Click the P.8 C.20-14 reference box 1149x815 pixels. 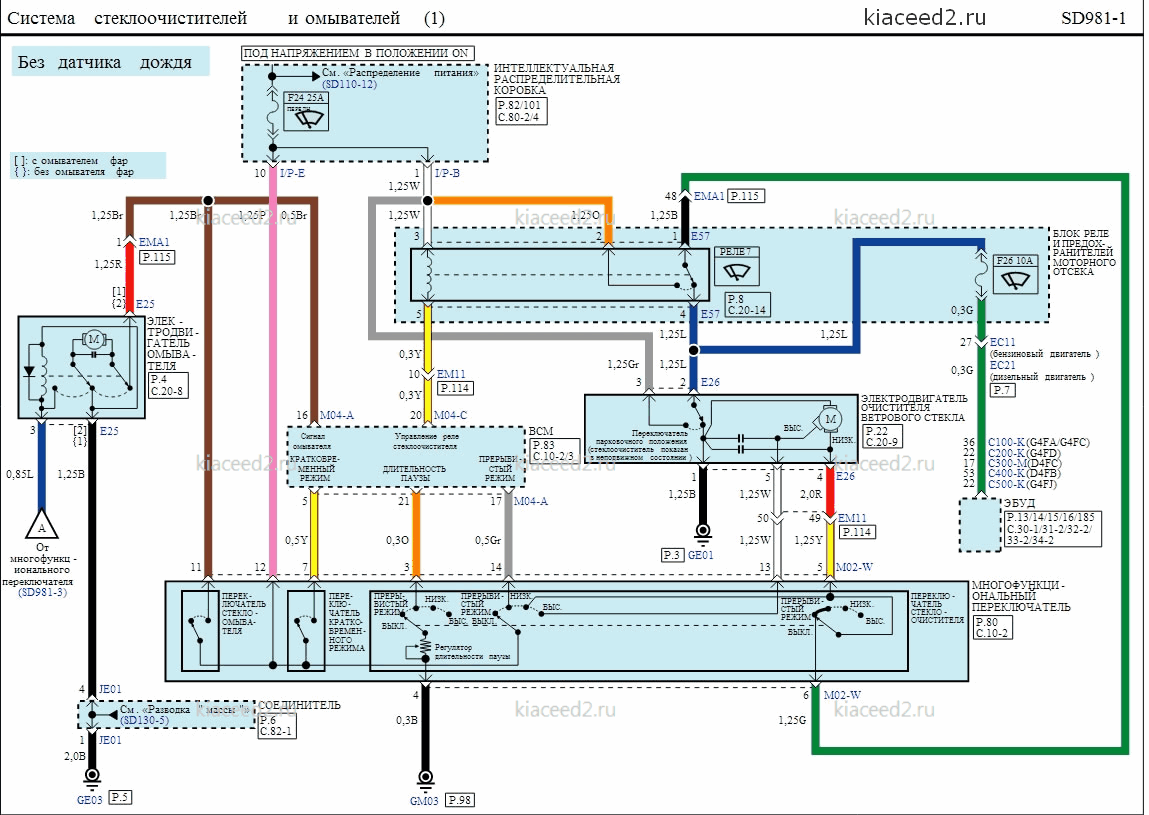(x=747, y=304)
